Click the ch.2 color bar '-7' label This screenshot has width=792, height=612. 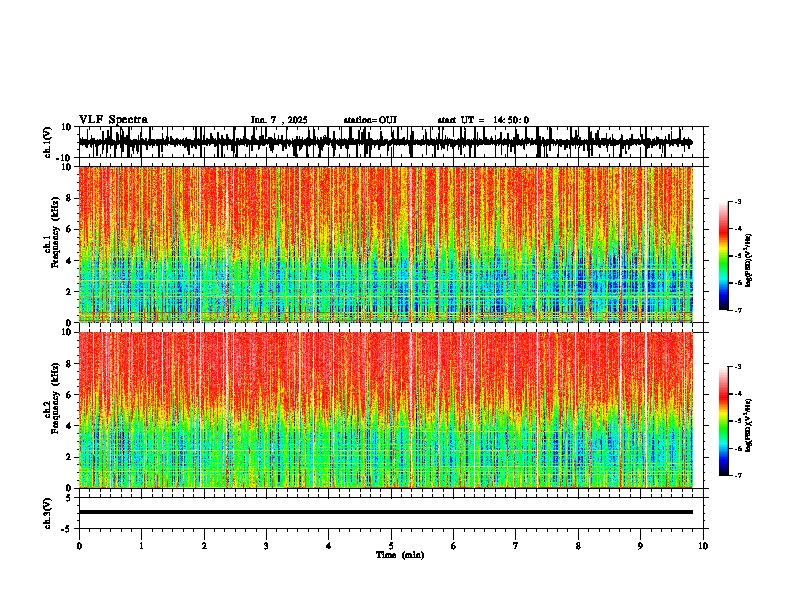point(737,476)
